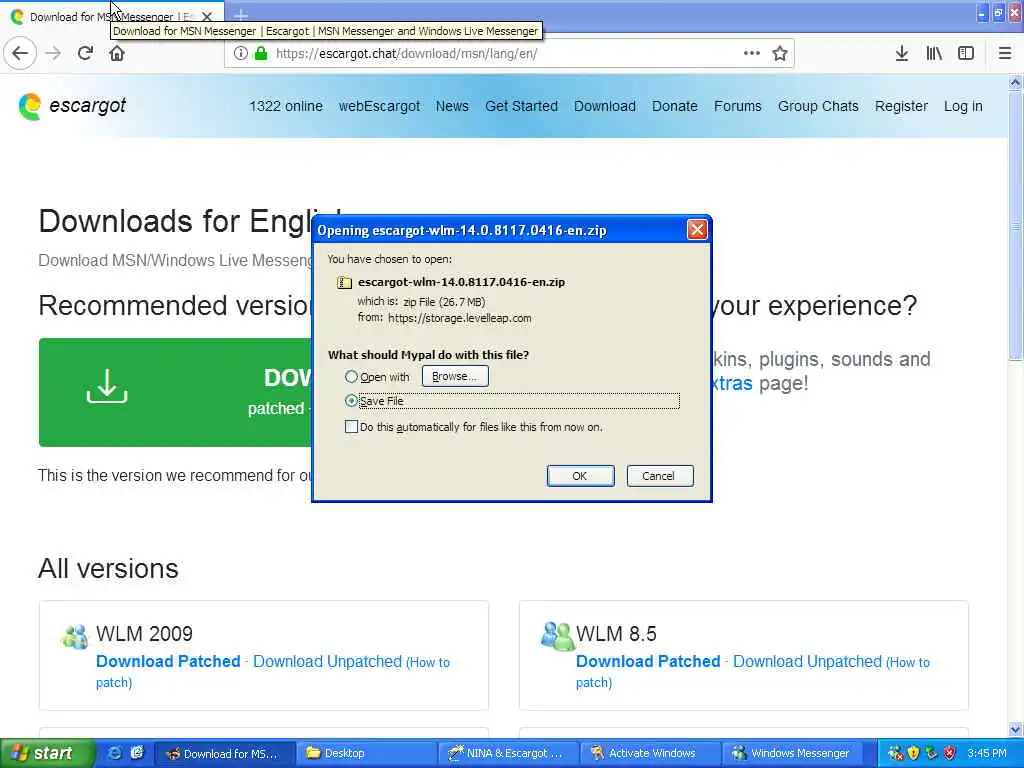
Task: Open the browser home page icon
Action: coord(117,54)
